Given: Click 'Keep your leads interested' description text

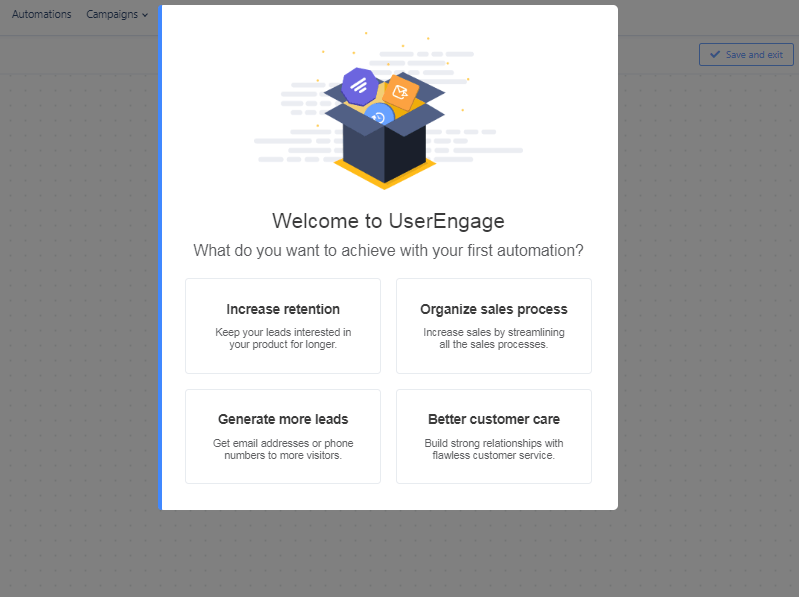Looking at the screenshot, I should pos(283,338).
